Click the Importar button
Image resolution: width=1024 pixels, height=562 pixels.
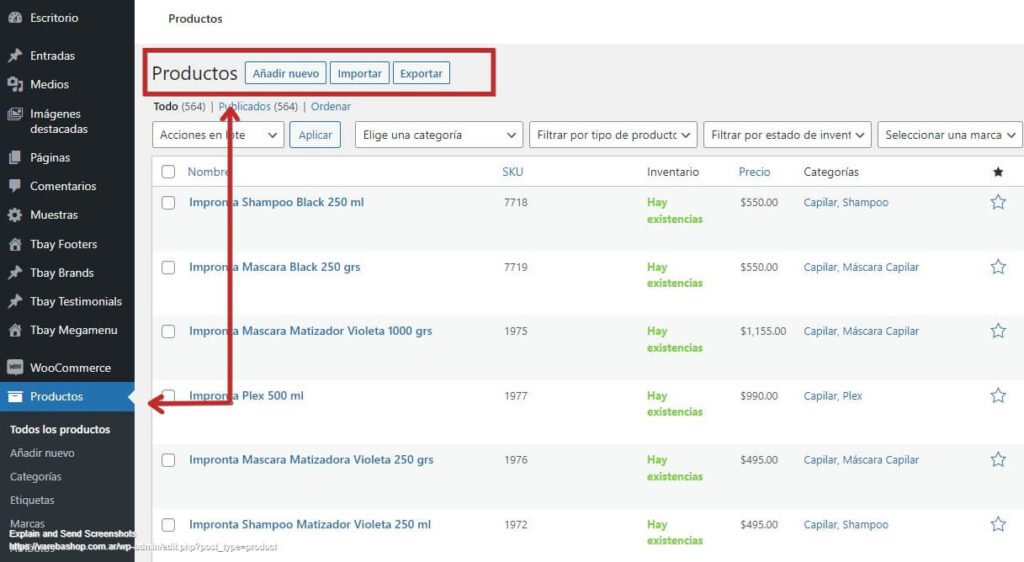click(360, 73)
